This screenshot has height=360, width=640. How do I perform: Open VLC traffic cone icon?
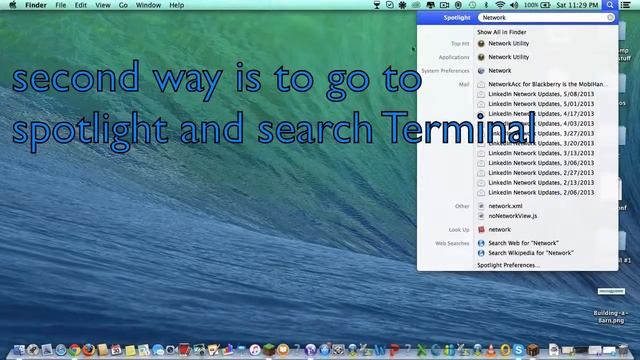click(491, 350)
